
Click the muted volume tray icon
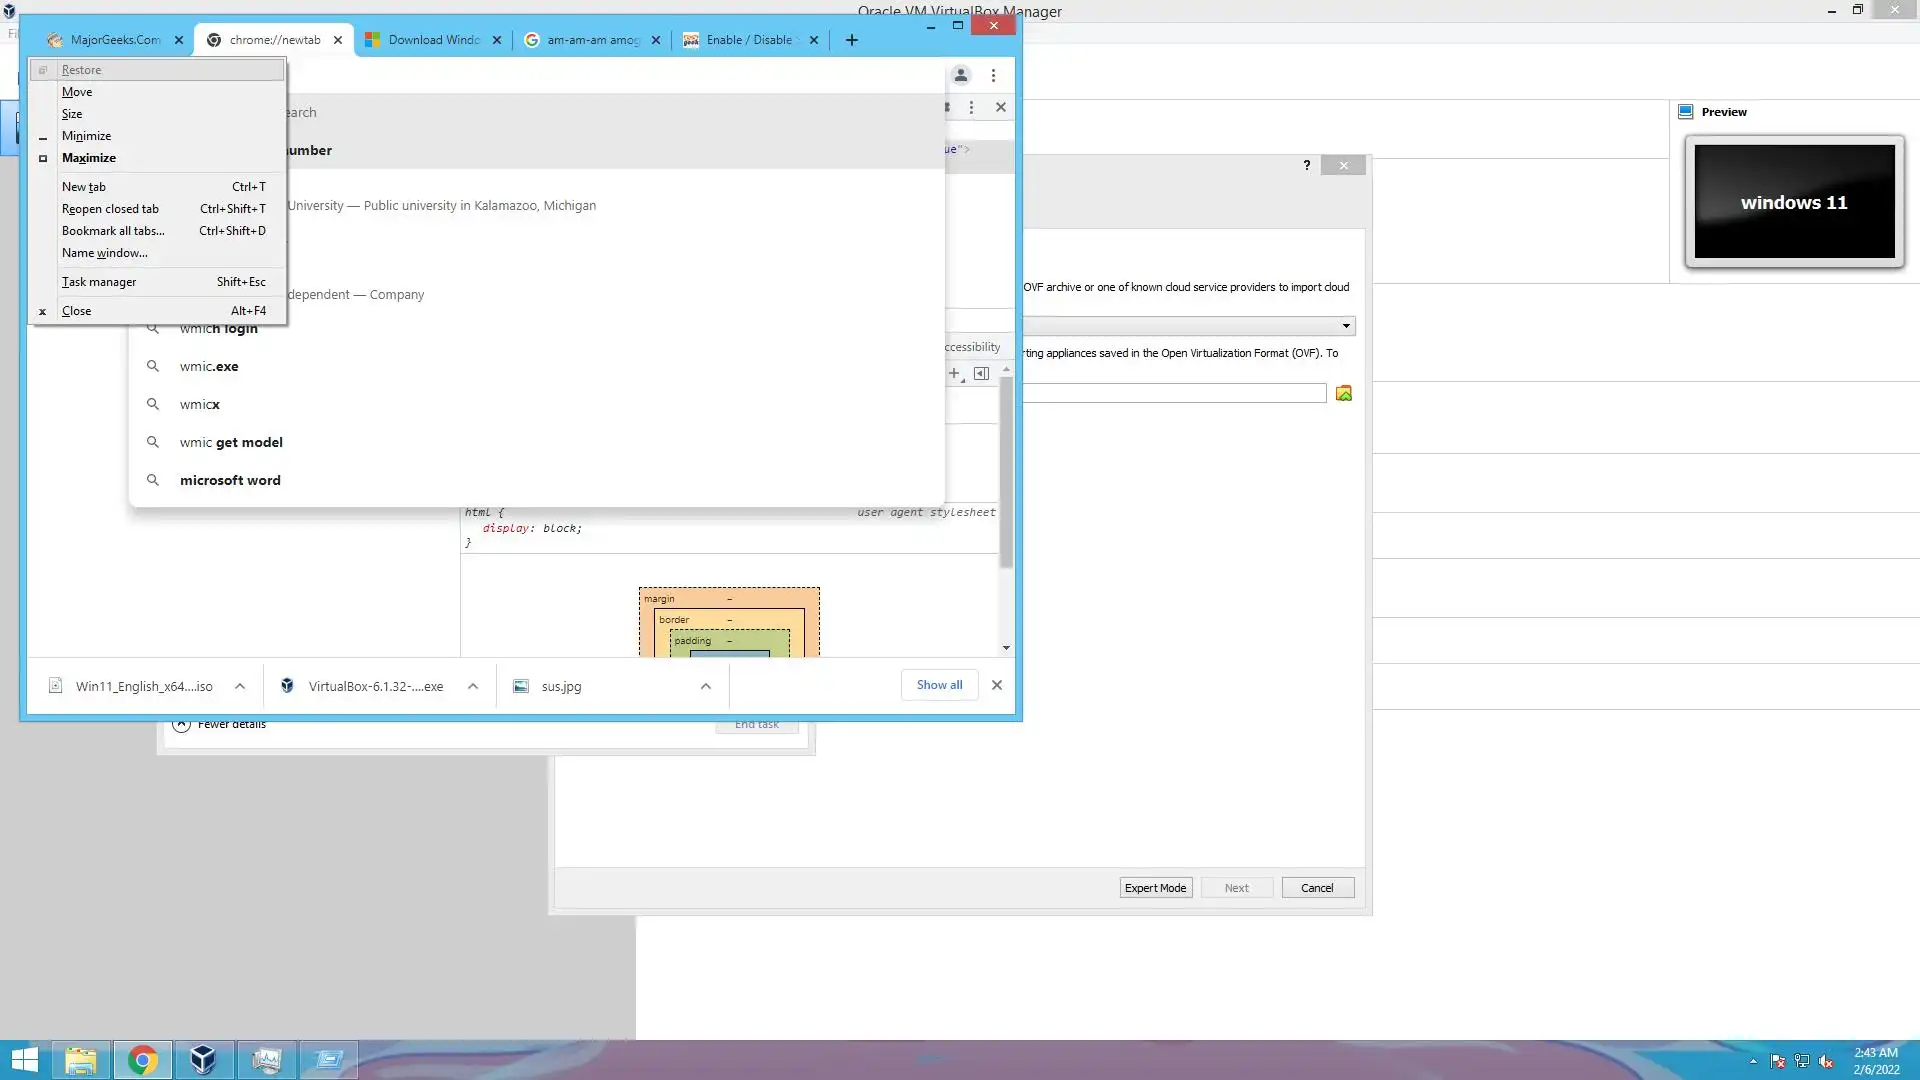1826,1061
